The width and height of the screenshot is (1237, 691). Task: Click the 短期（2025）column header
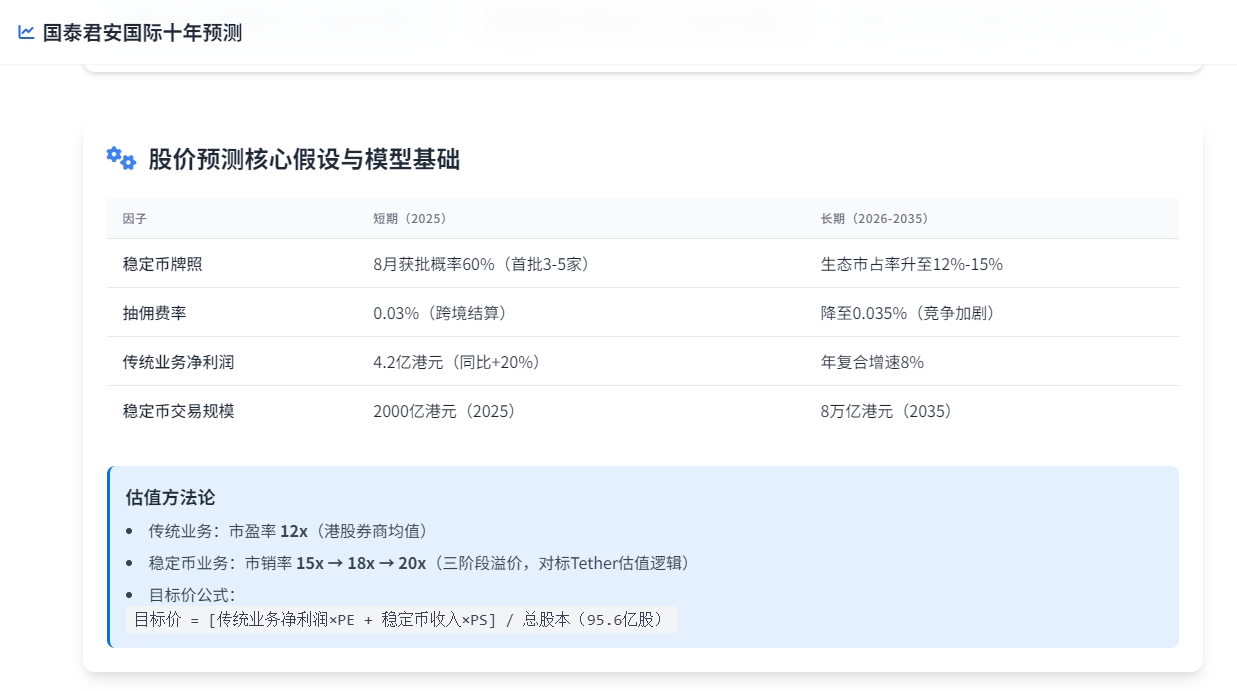410,219
